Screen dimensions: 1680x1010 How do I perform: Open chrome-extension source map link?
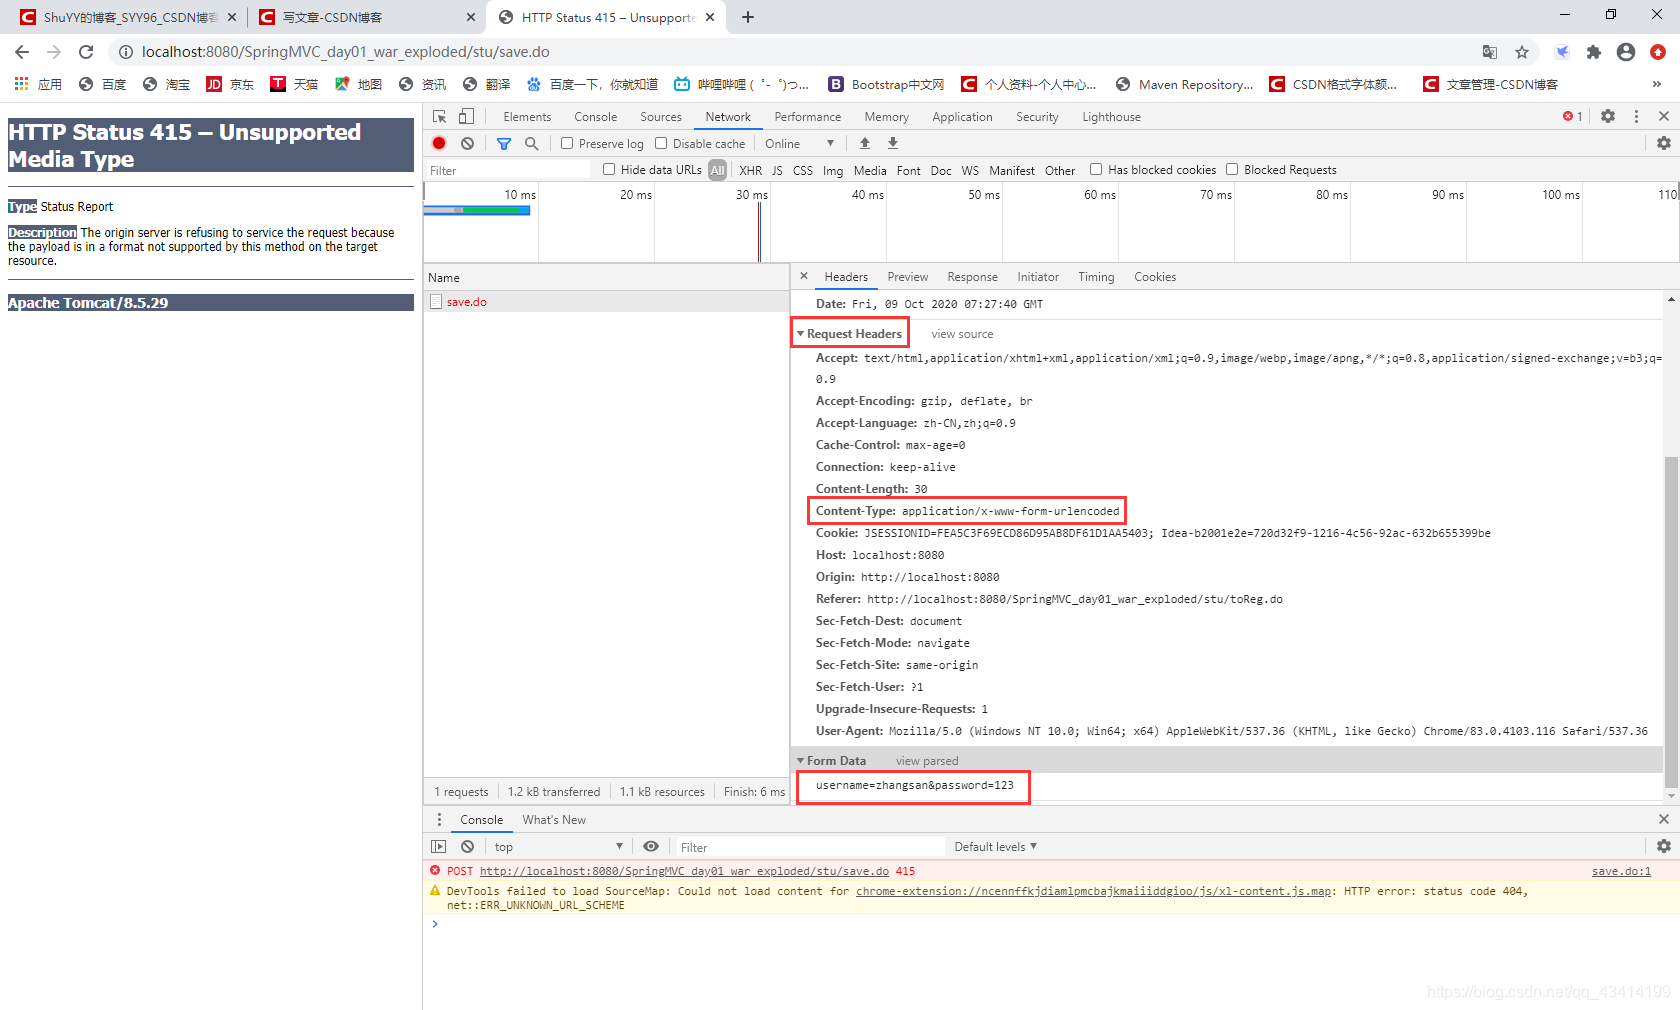point(1094,891)
